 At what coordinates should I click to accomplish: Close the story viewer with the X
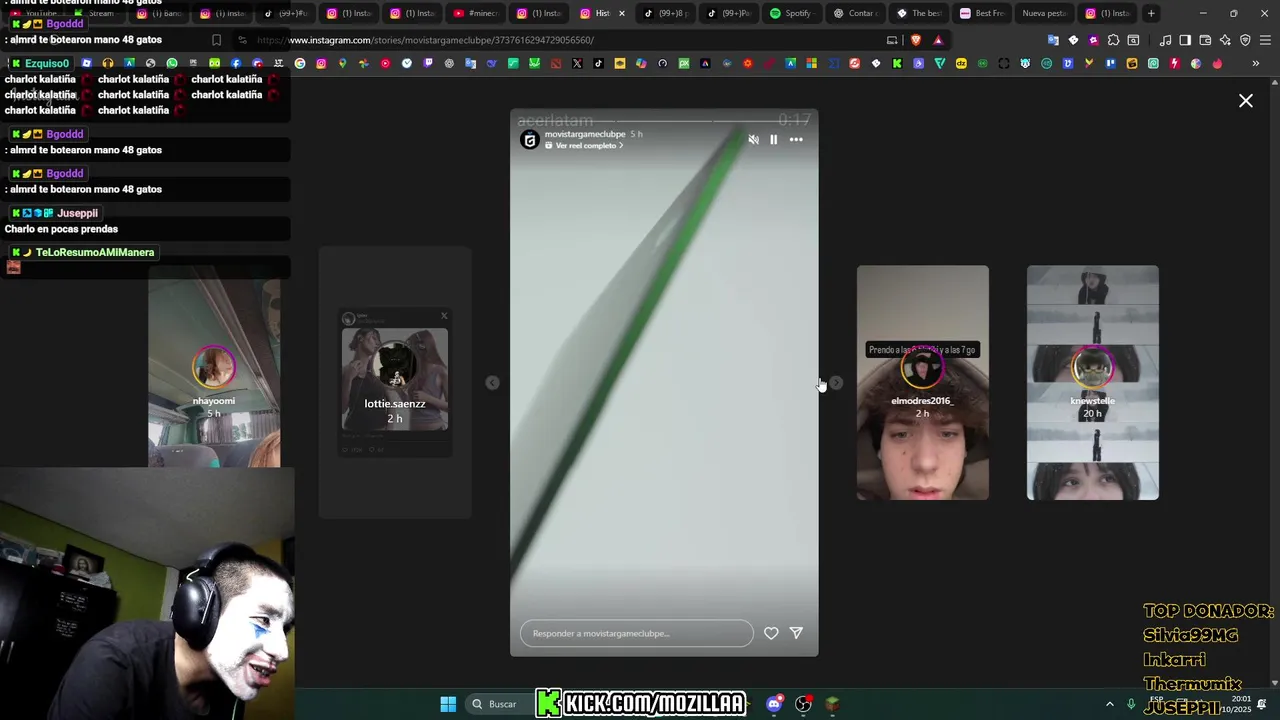pyautogui.click(x=1246, y=101)
